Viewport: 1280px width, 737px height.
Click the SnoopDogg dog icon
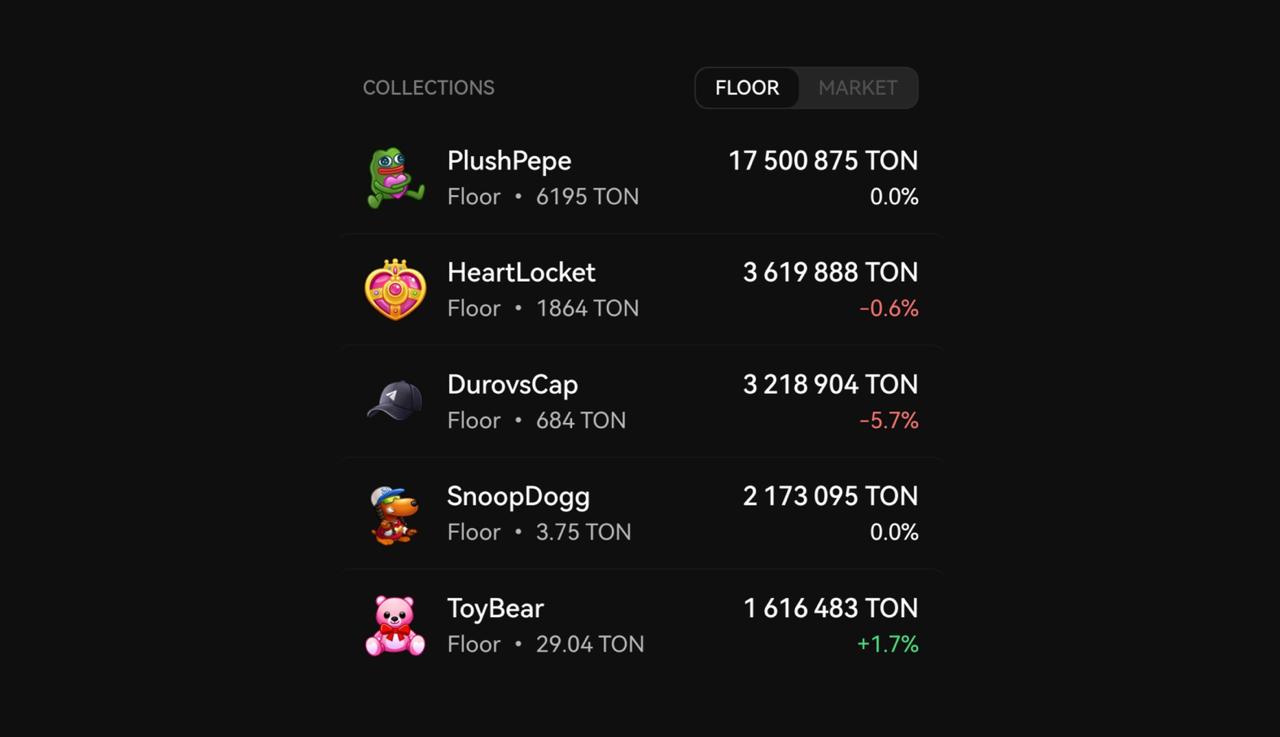pyautogui.click(x=395, y=514)
